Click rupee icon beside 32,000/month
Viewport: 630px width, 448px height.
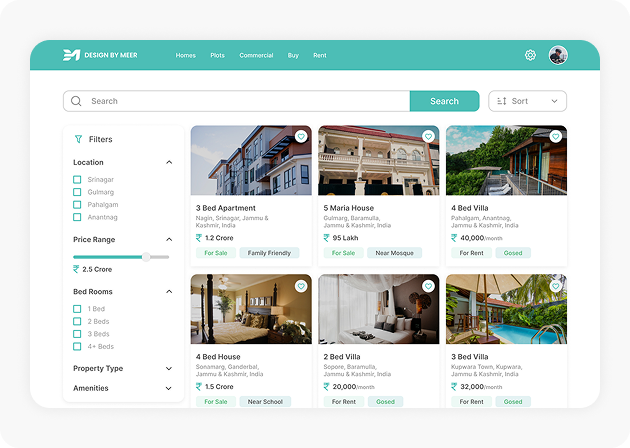coord(454,387)
